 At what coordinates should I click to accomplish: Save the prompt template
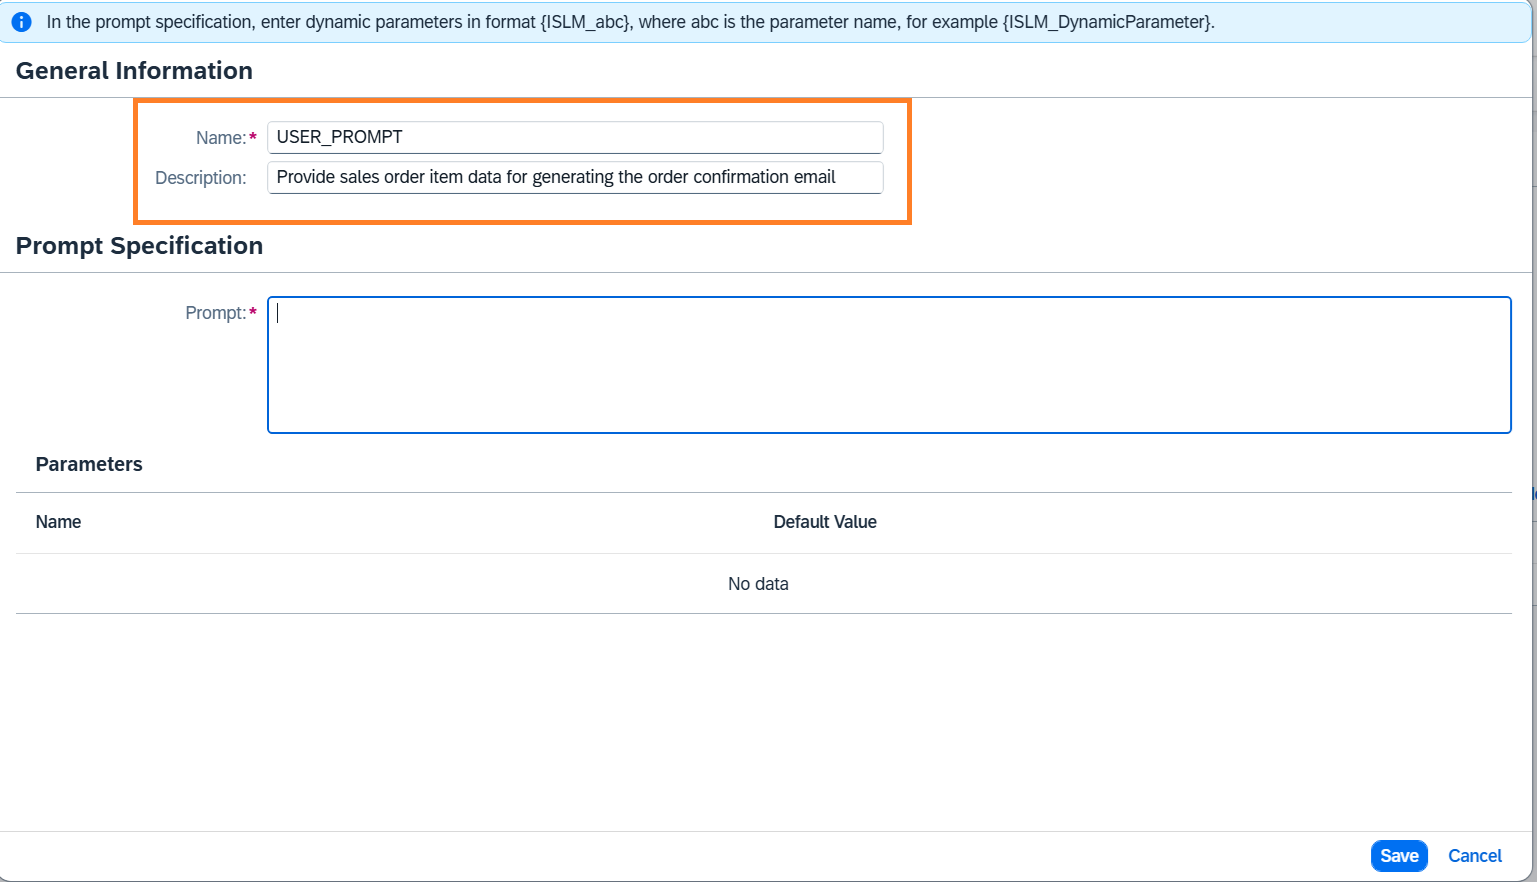point(1398,856)
